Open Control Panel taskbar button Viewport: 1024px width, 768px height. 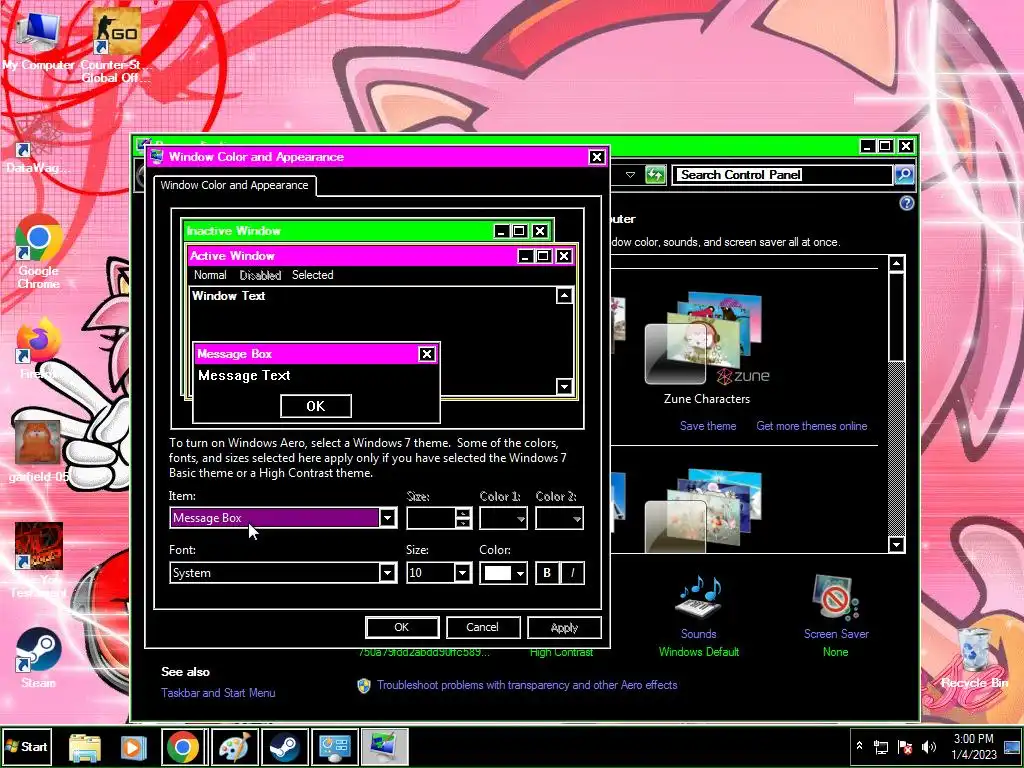[334, 747]
